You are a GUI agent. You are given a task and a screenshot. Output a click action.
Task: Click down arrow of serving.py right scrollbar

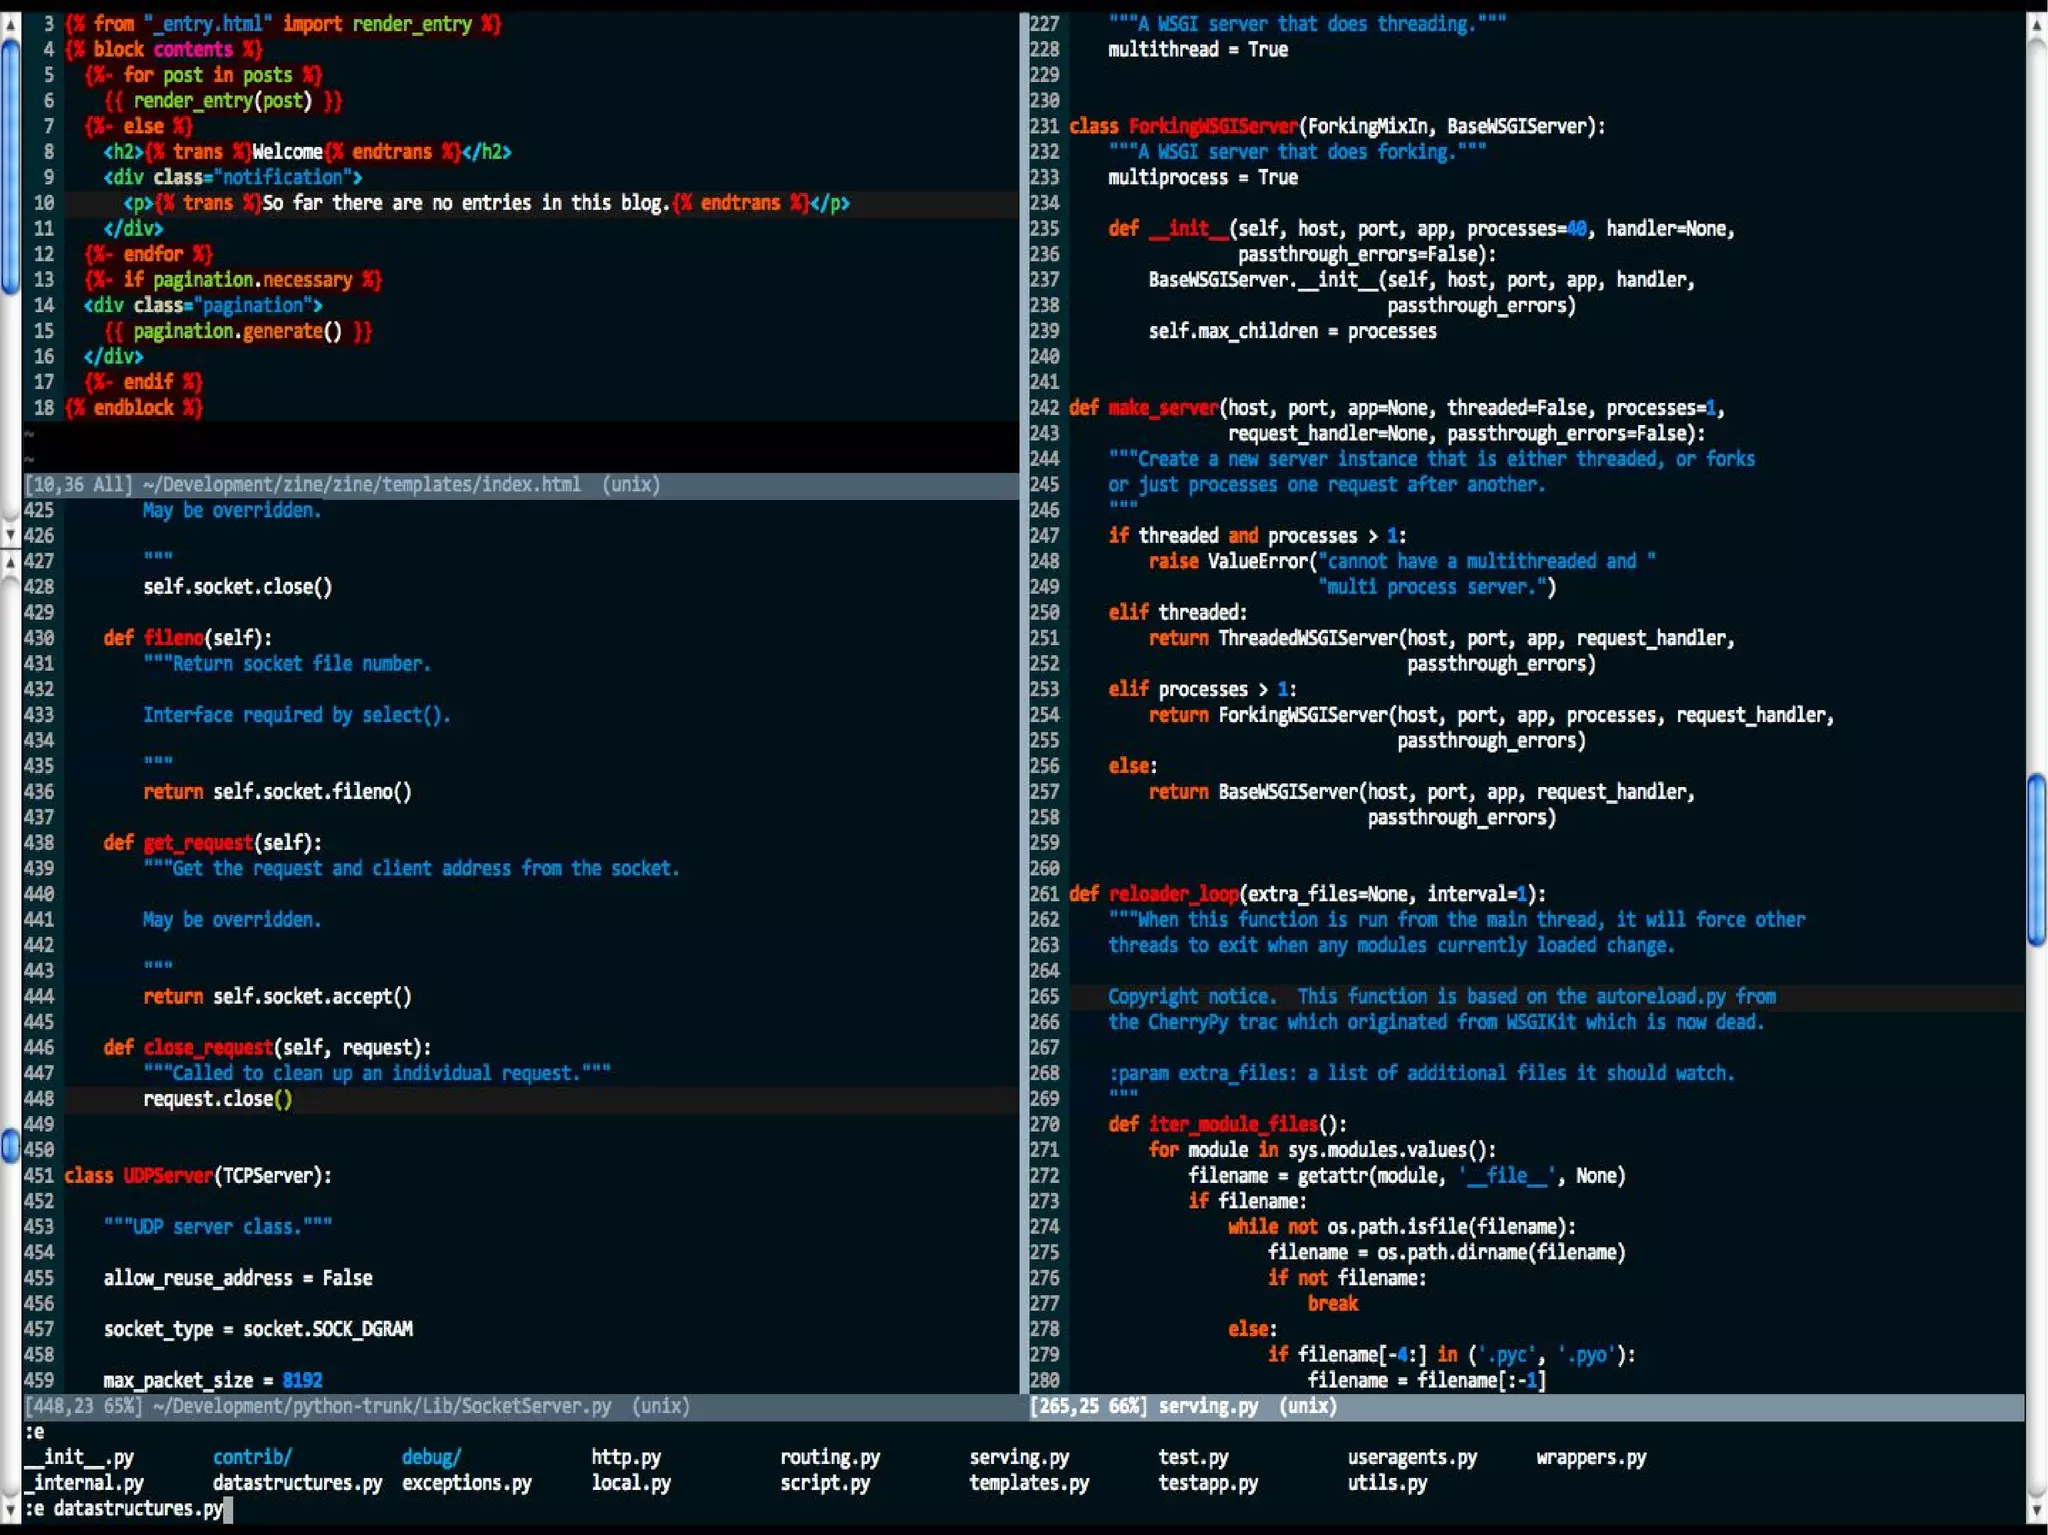tap(2036, 1508)
